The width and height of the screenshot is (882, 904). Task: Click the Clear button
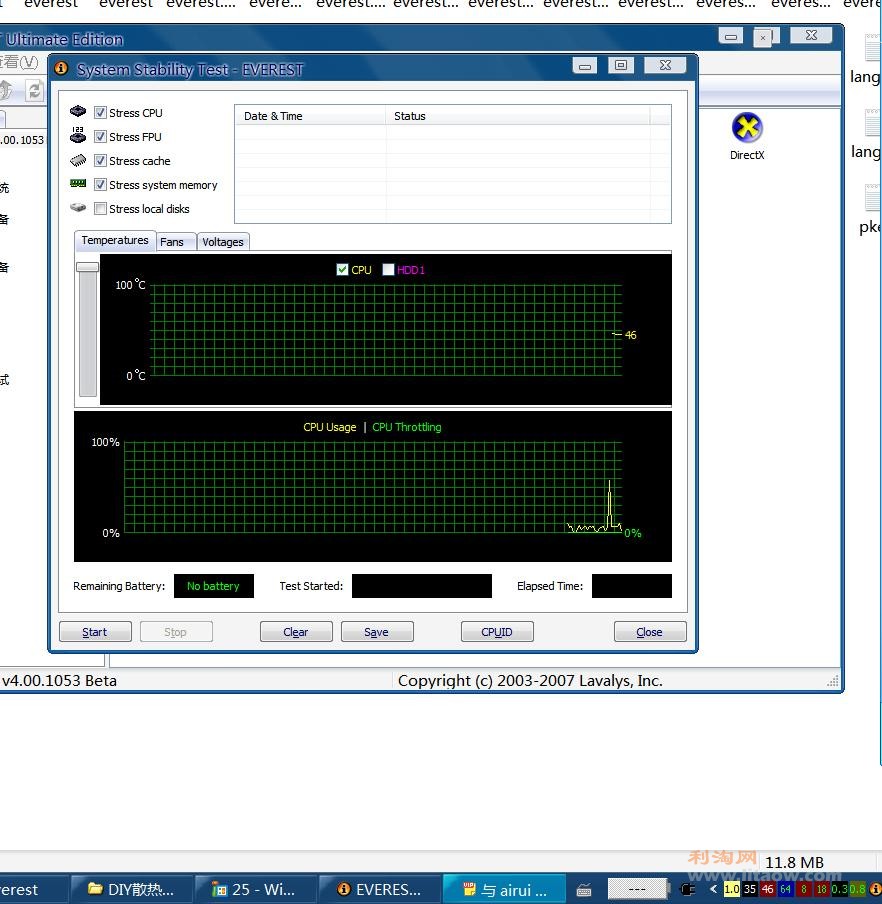point(296,632)
